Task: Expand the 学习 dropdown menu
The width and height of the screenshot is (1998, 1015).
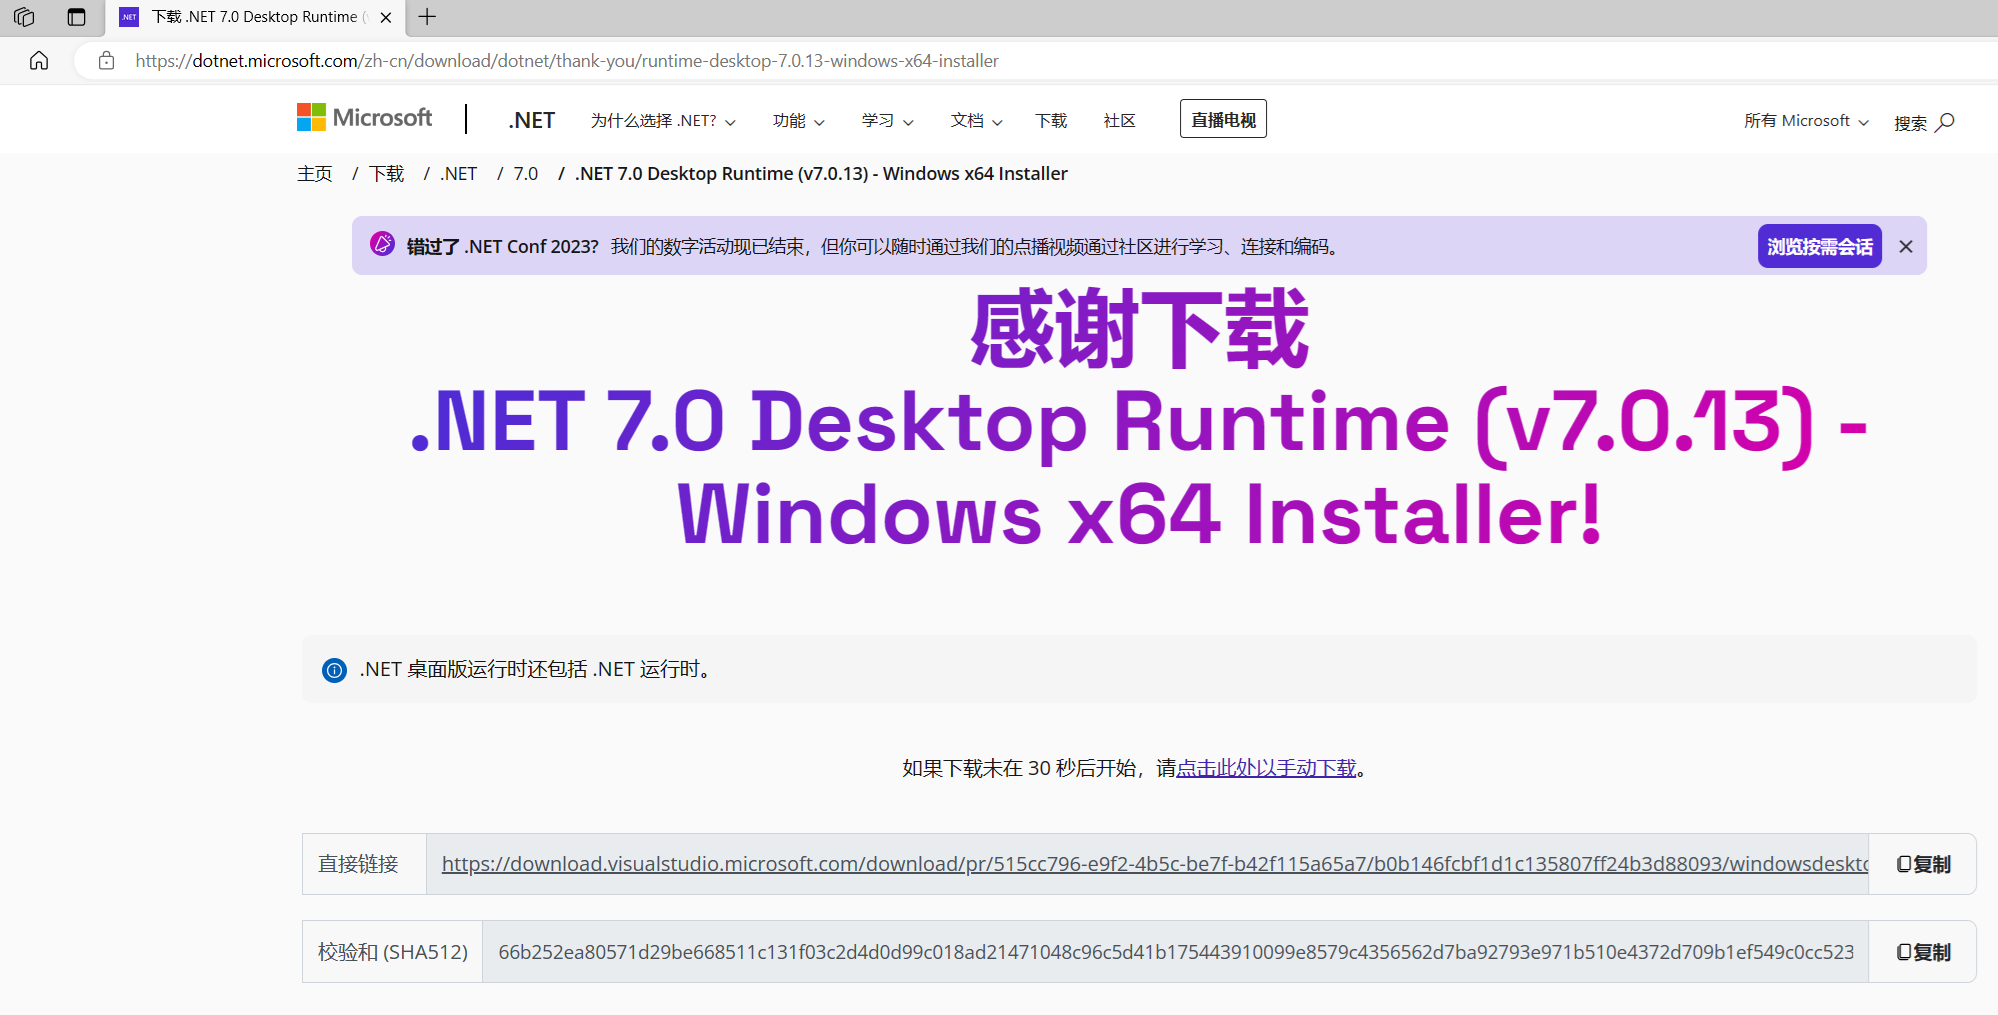Action: click(x=887, y=121)
